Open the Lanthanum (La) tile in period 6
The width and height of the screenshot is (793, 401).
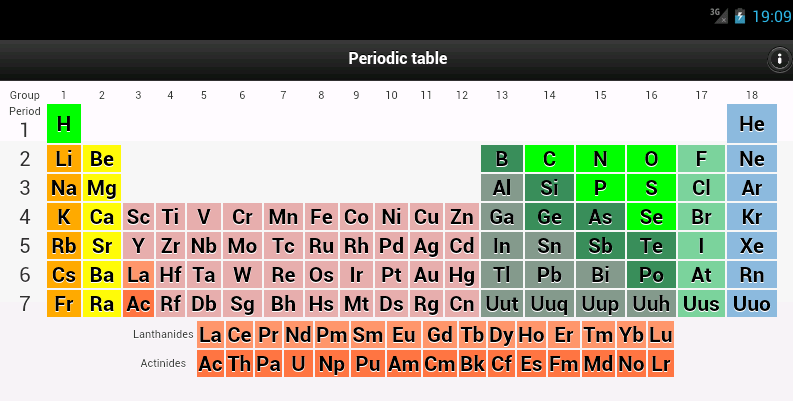138,275
